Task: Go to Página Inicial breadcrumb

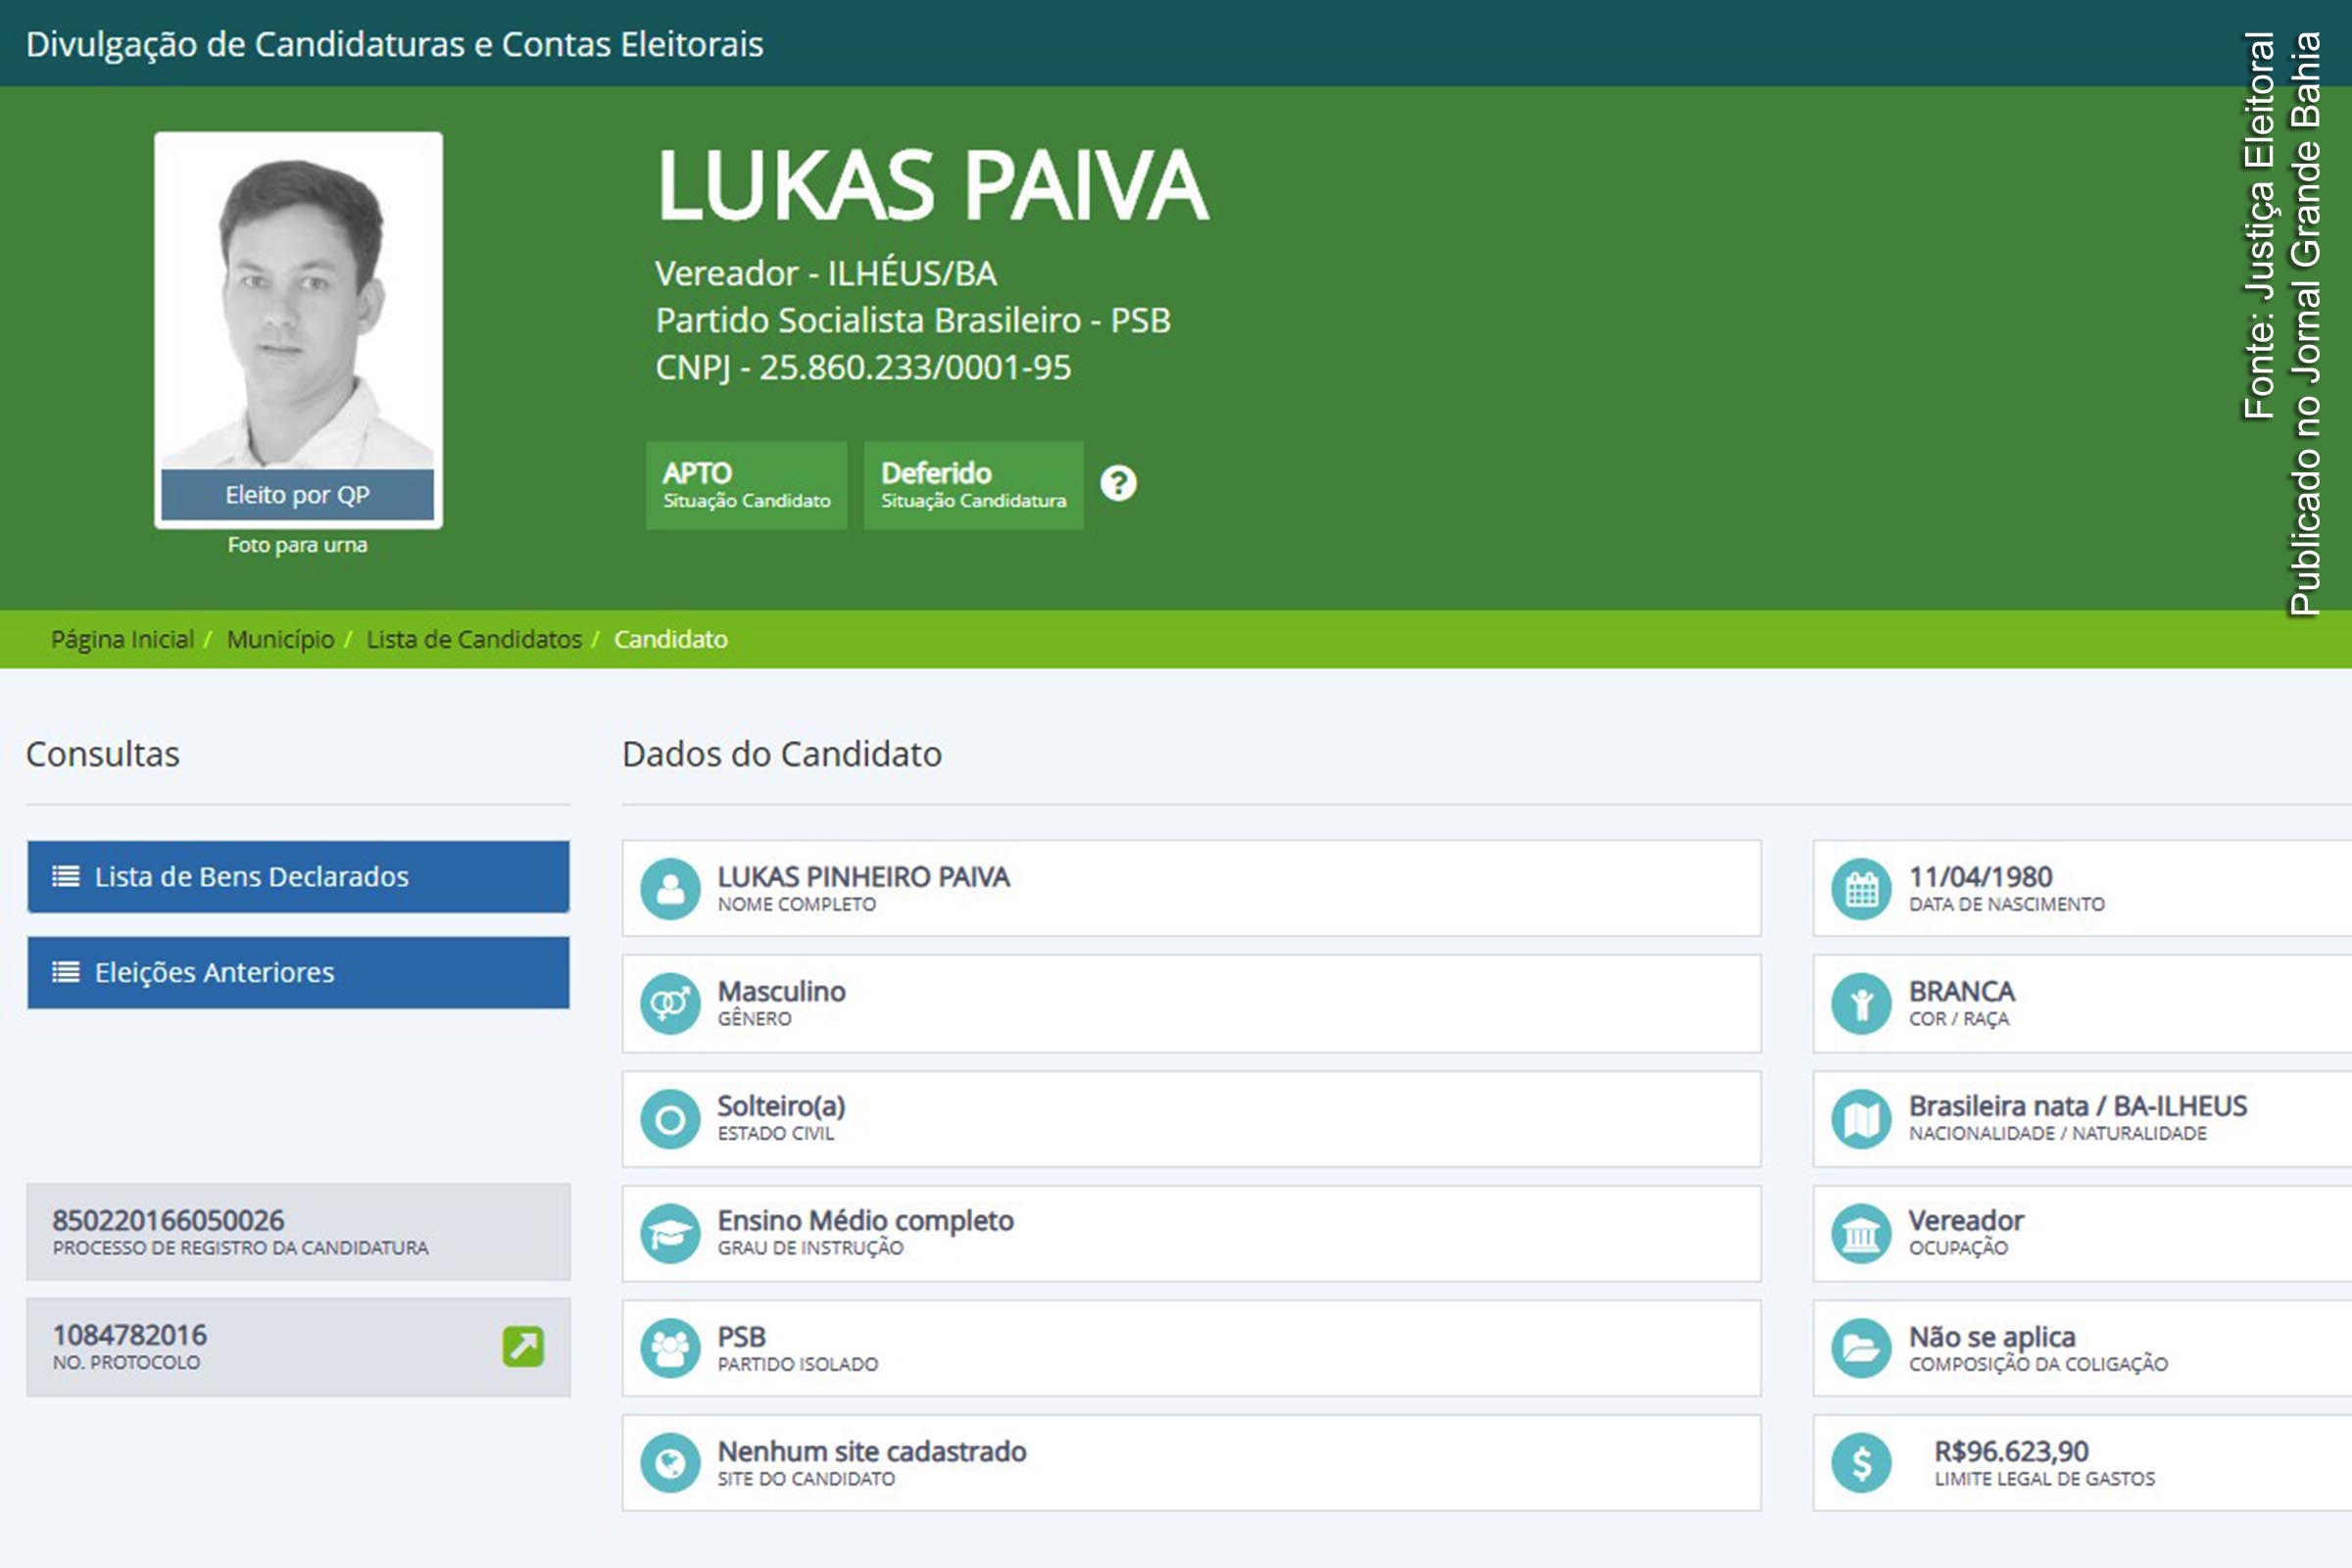Action: coord(123,639)
